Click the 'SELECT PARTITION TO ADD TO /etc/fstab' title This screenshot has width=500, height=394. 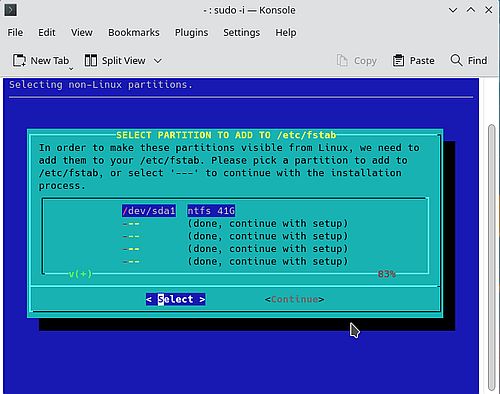click(x=226, y=135)
